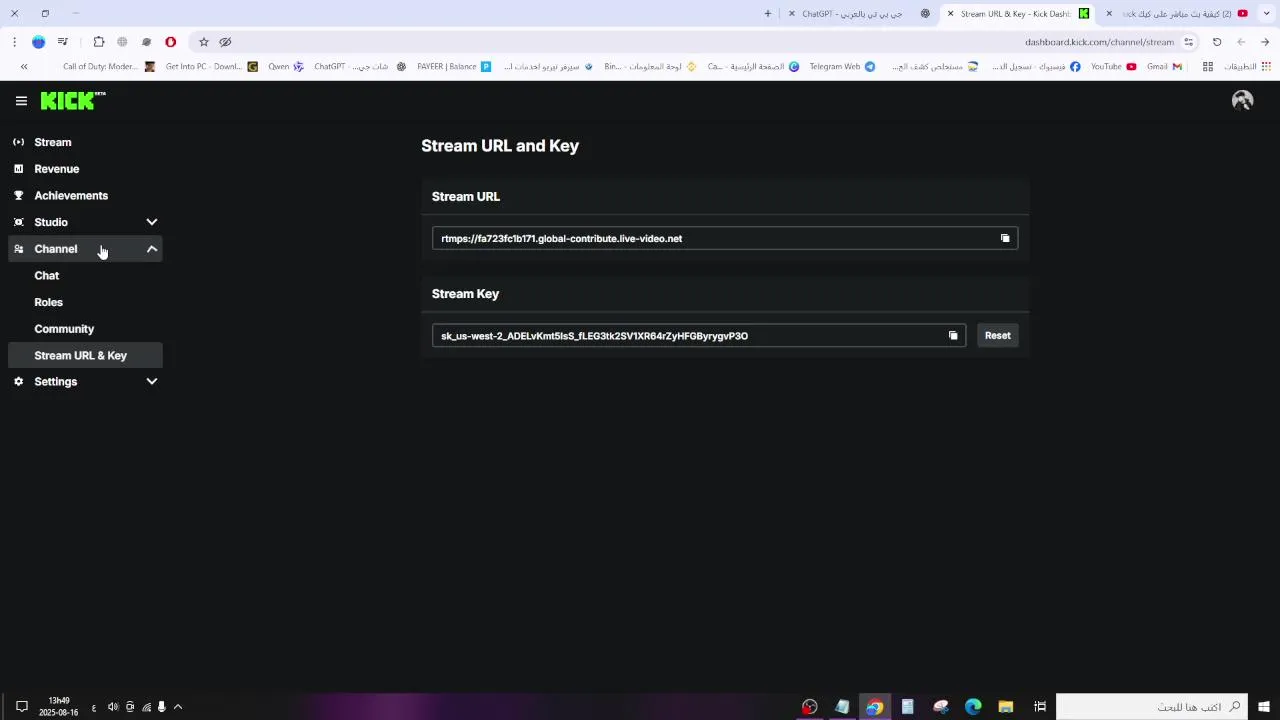Viewport: 1280px width, 720px height.
Task: Click the Channel people icon in sidebar
Action: click(x=18, y=249)
